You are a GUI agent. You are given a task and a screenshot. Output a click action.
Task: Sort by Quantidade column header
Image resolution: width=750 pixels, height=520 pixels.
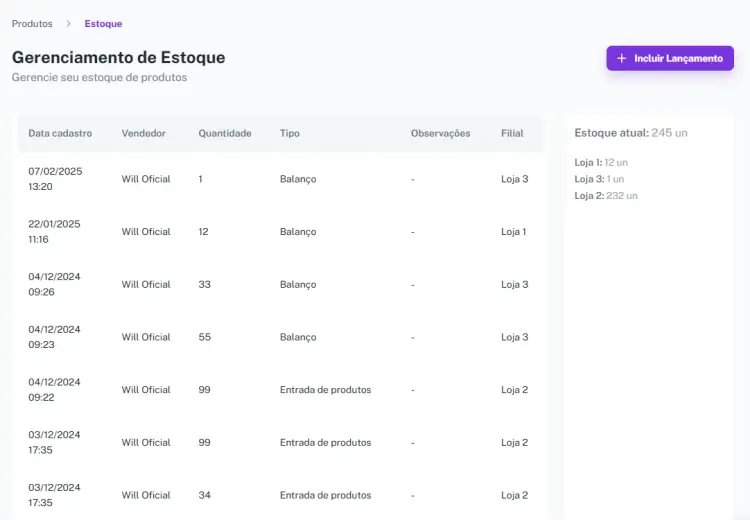(x=224, y=133)
